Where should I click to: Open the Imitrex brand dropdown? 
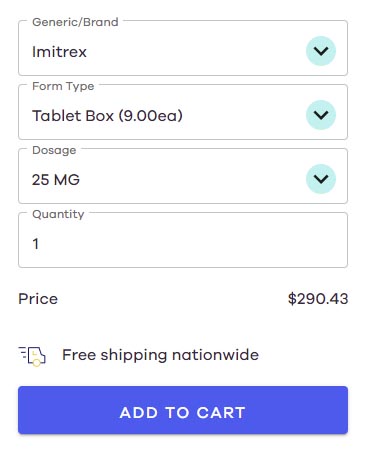(x=183, y=48)
